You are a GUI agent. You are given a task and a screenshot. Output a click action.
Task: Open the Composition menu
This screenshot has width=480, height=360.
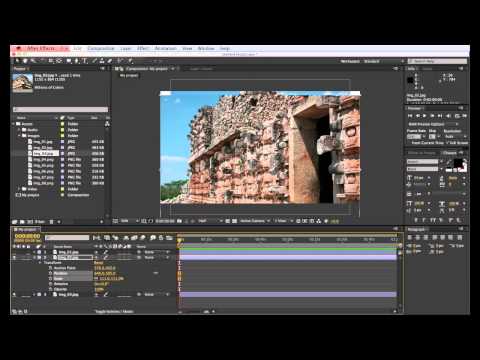point(101,49)
